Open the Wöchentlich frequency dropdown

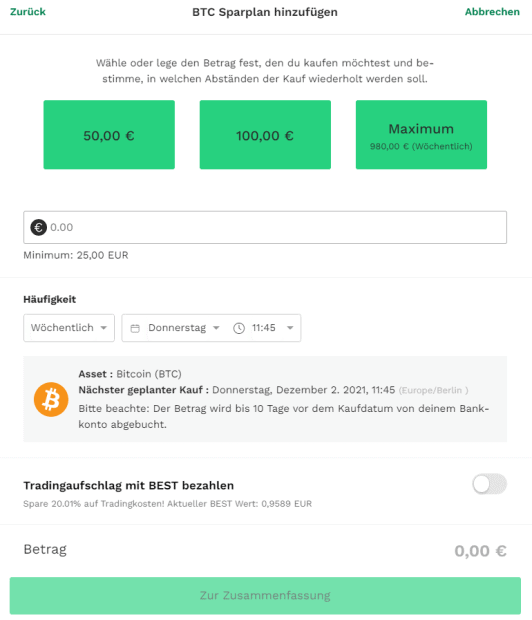point(69,328)
